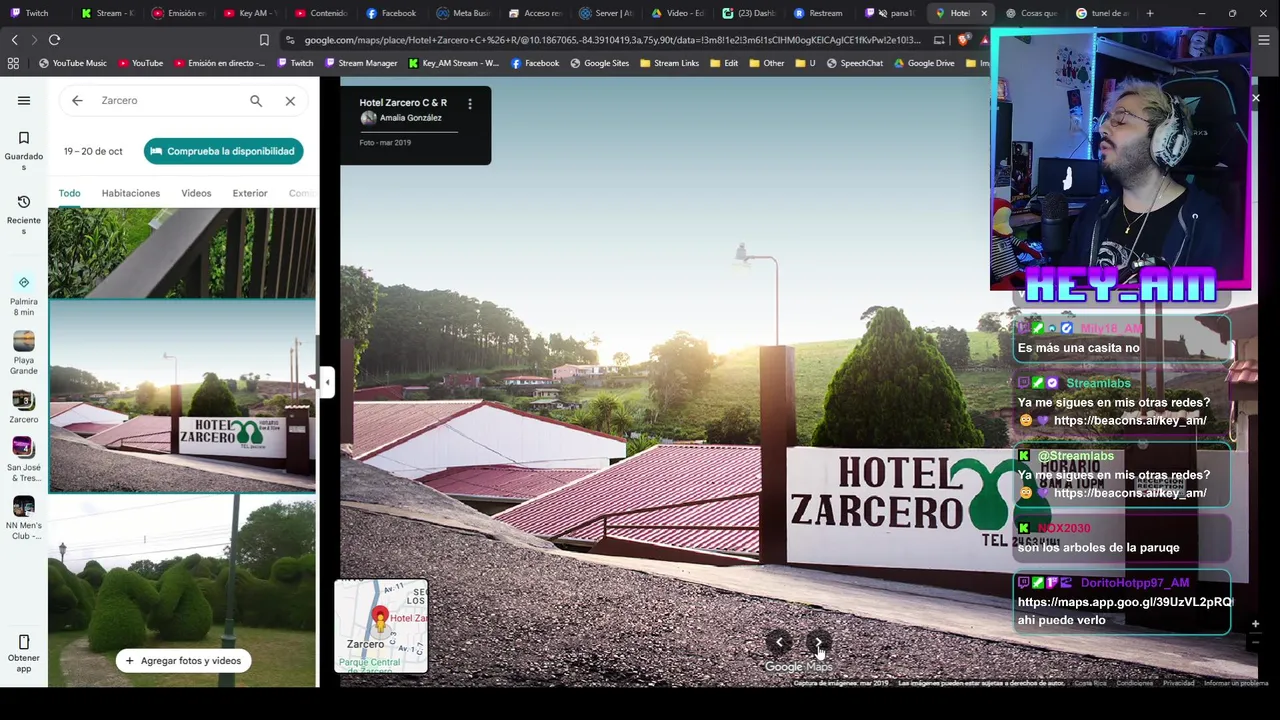
Task: Open browser apps grid icon
Action: (x=13, y=63)
